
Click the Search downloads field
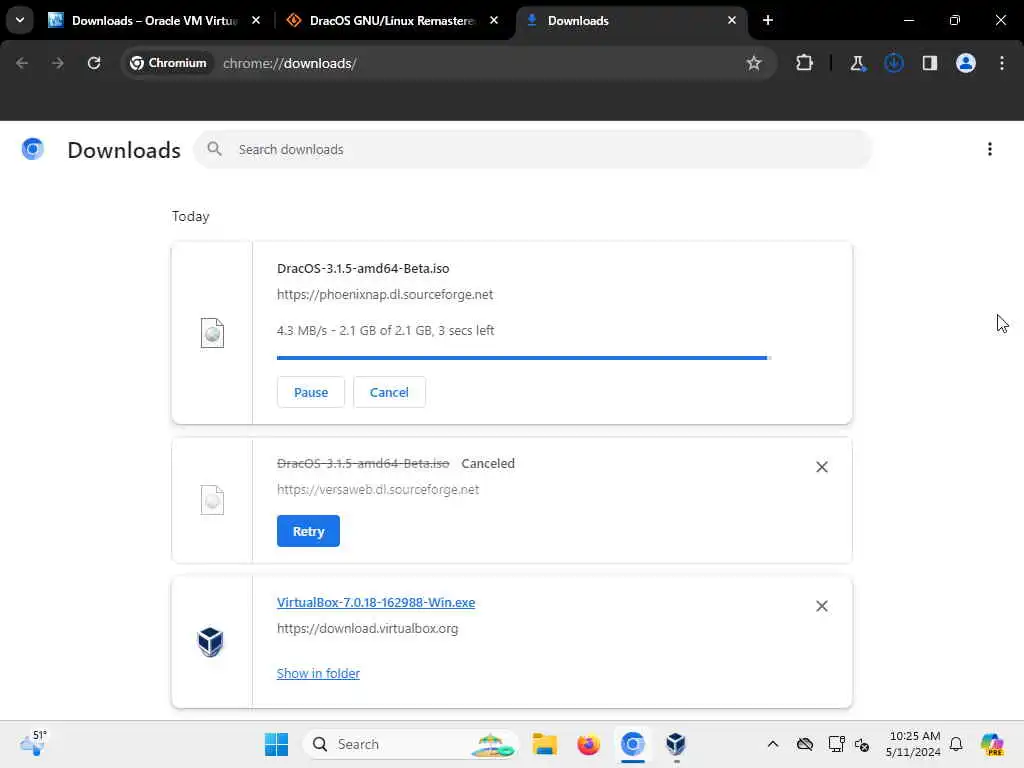coord(533,150)
